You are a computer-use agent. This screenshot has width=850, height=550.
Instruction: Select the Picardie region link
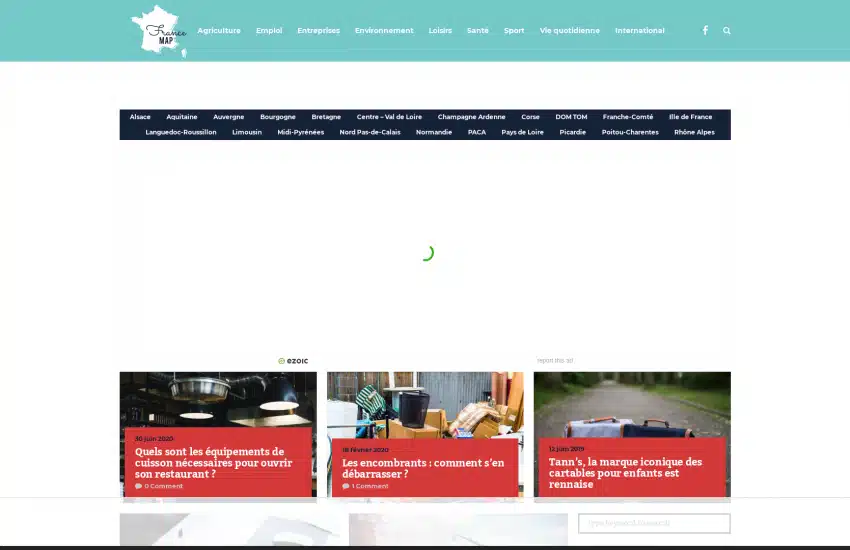572,132
